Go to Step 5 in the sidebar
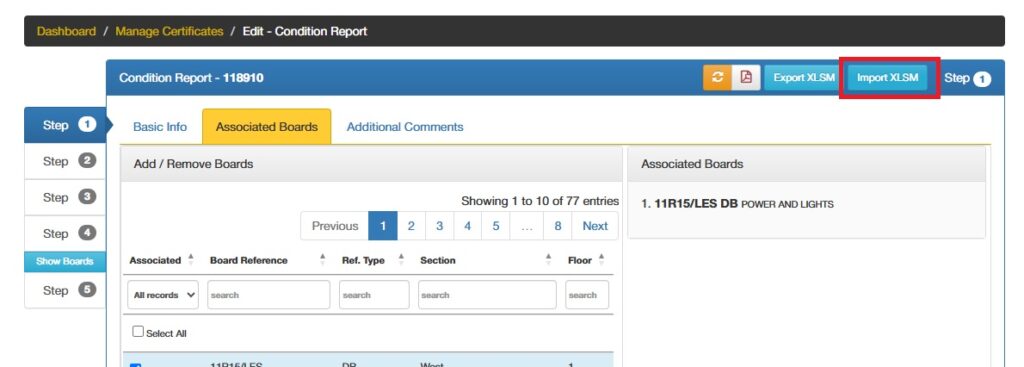Image resolution: width=1024 pixels, height=367 pixels. coord(65,290)
